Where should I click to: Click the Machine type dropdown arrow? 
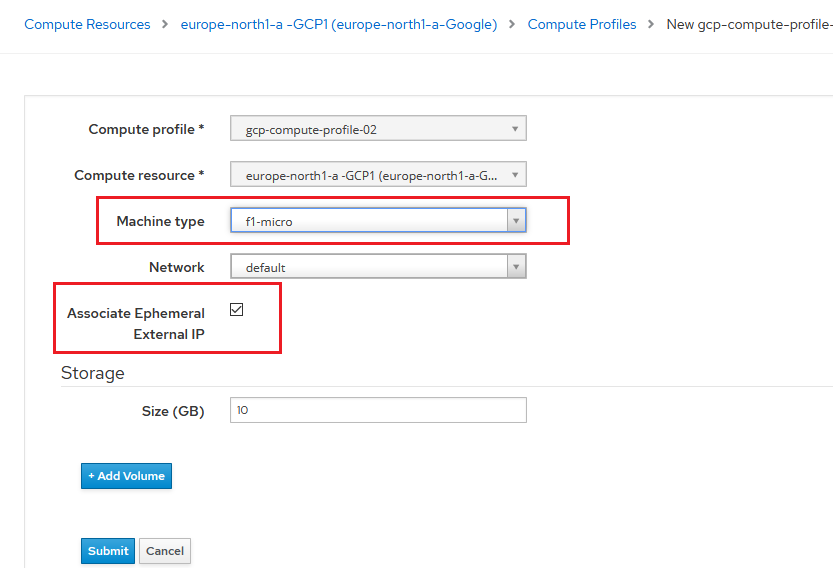(x=516, y=222)
